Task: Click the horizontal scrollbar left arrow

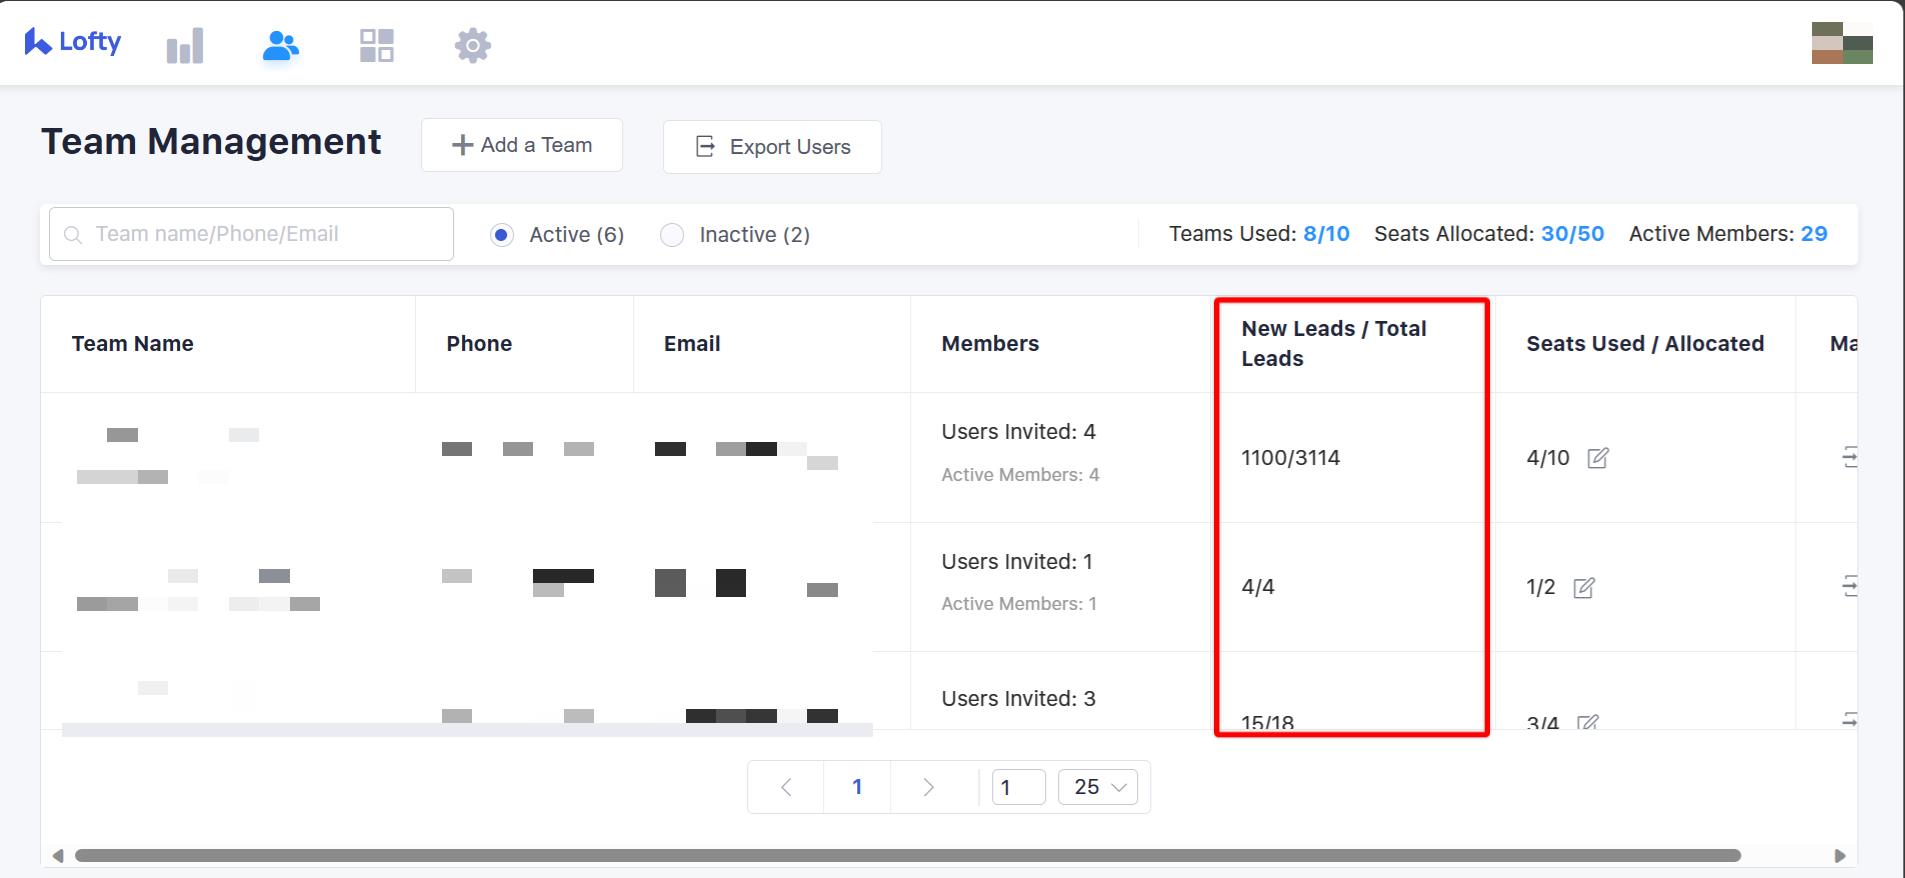Action: [x=58, y=856]
